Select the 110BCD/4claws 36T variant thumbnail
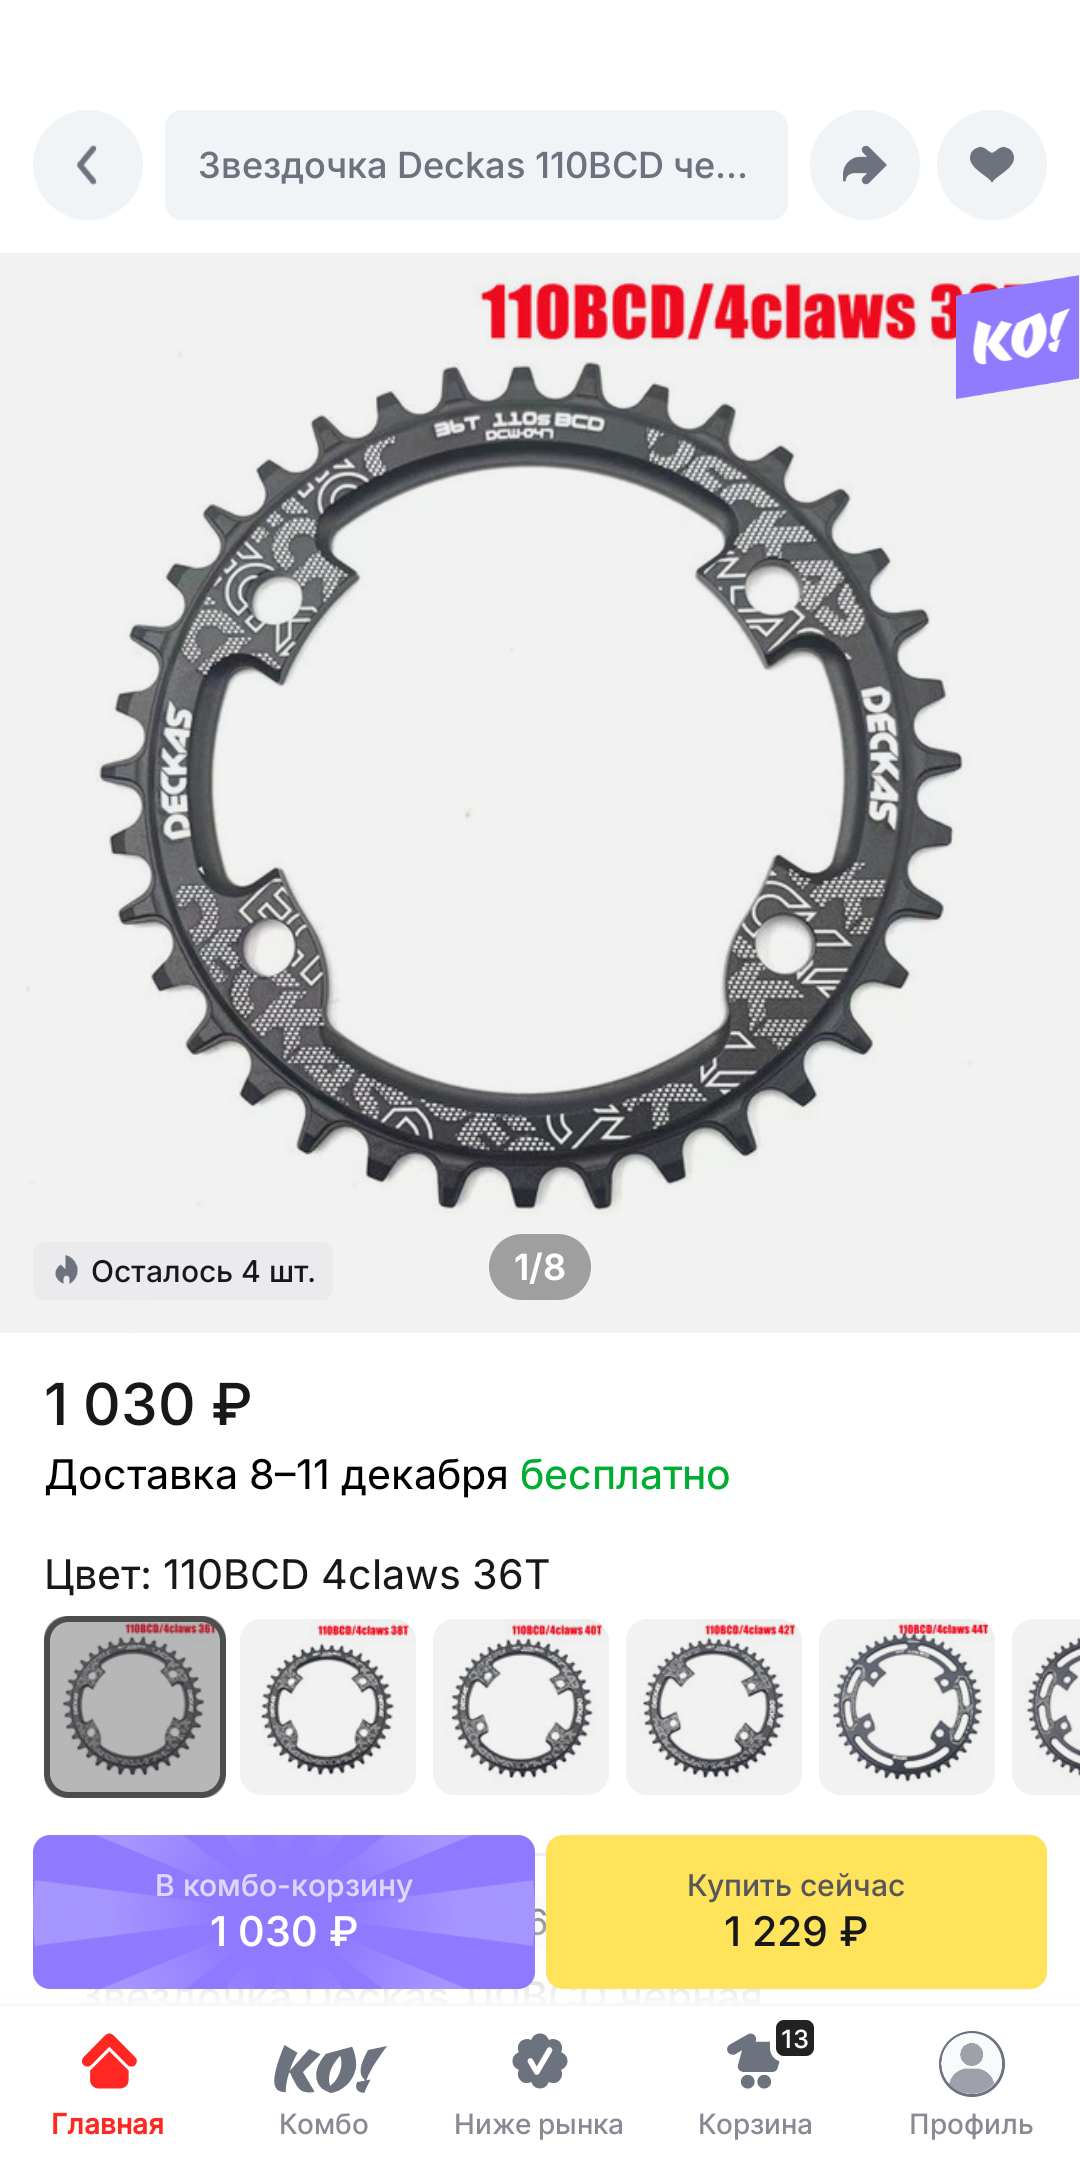 (x=135, y=1707)
